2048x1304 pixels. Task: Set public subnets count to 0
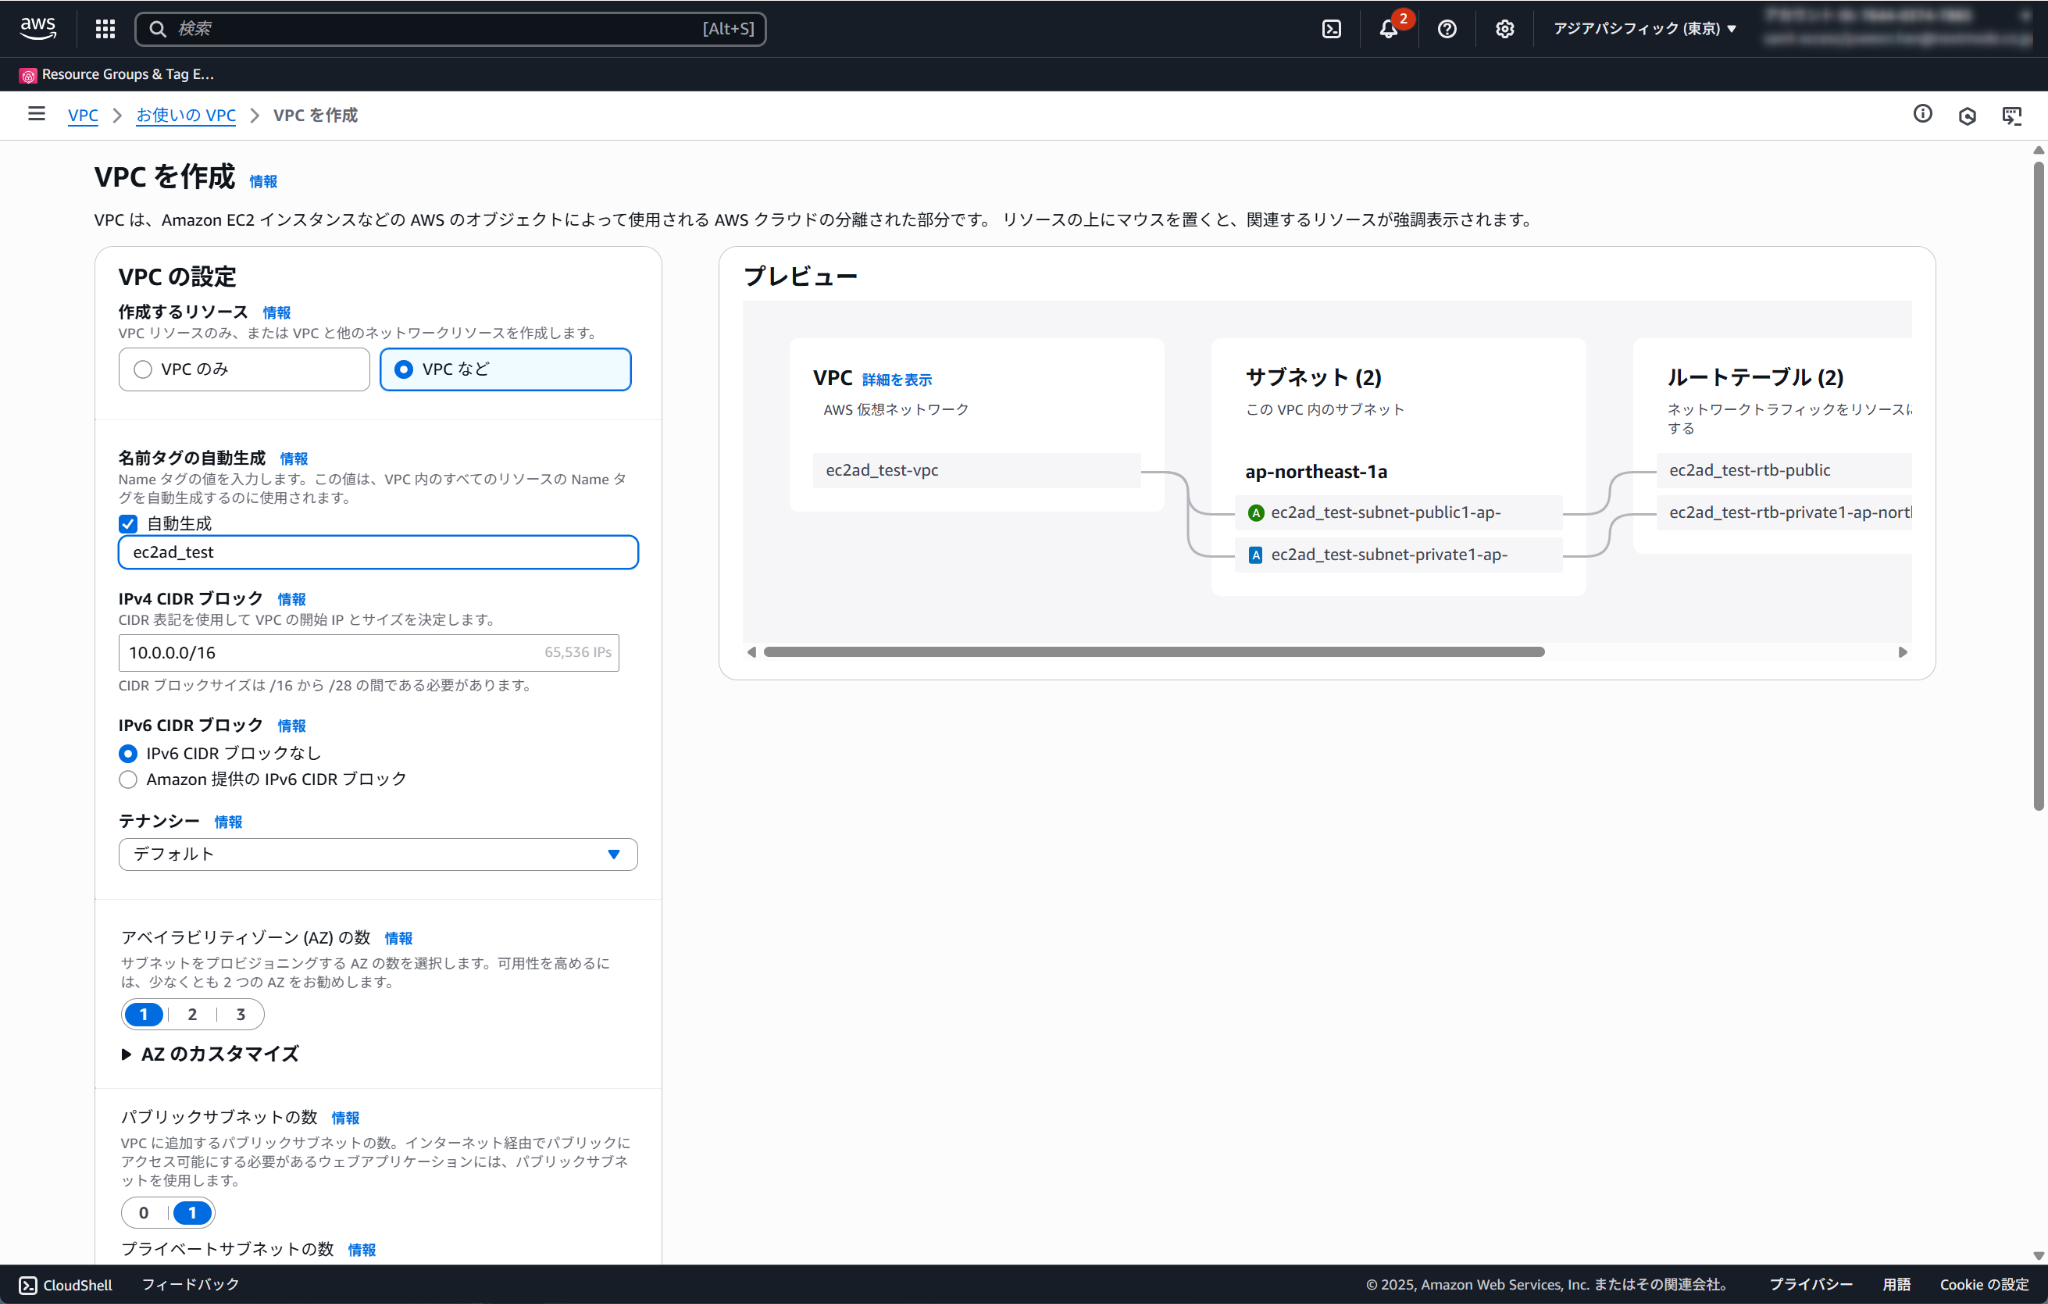(144, 1213)
